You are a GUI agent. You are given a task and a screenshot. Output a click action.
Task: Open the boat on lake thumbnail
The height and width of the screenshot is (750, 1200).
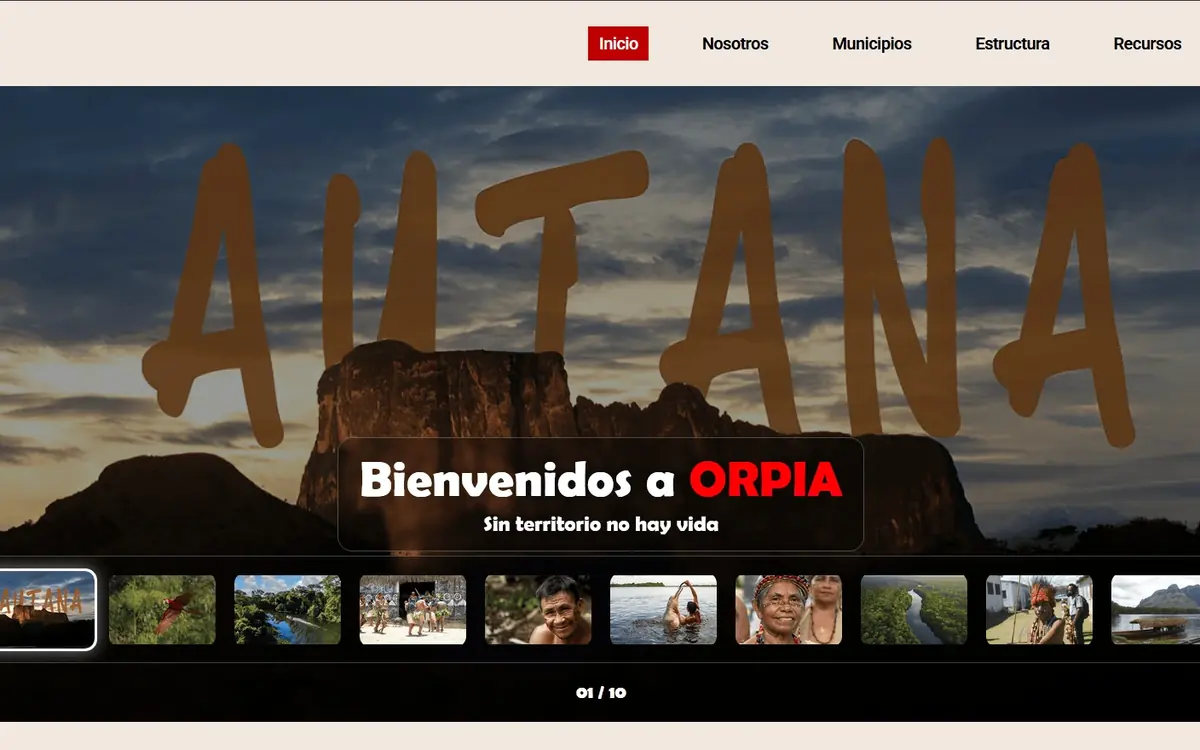click(1156, 610)
